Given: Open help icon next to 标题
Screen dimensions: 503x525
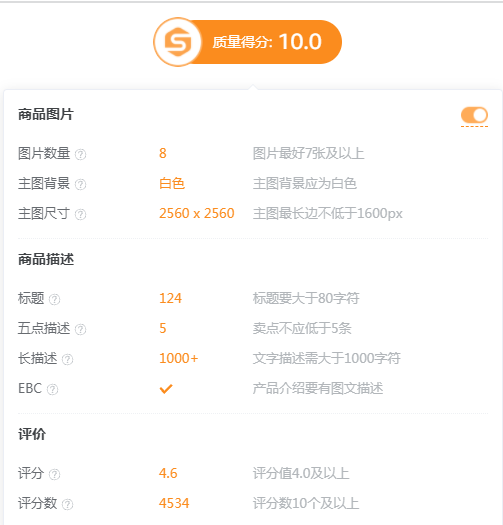Looking at the screenshot, I should (x=54, y=299).
